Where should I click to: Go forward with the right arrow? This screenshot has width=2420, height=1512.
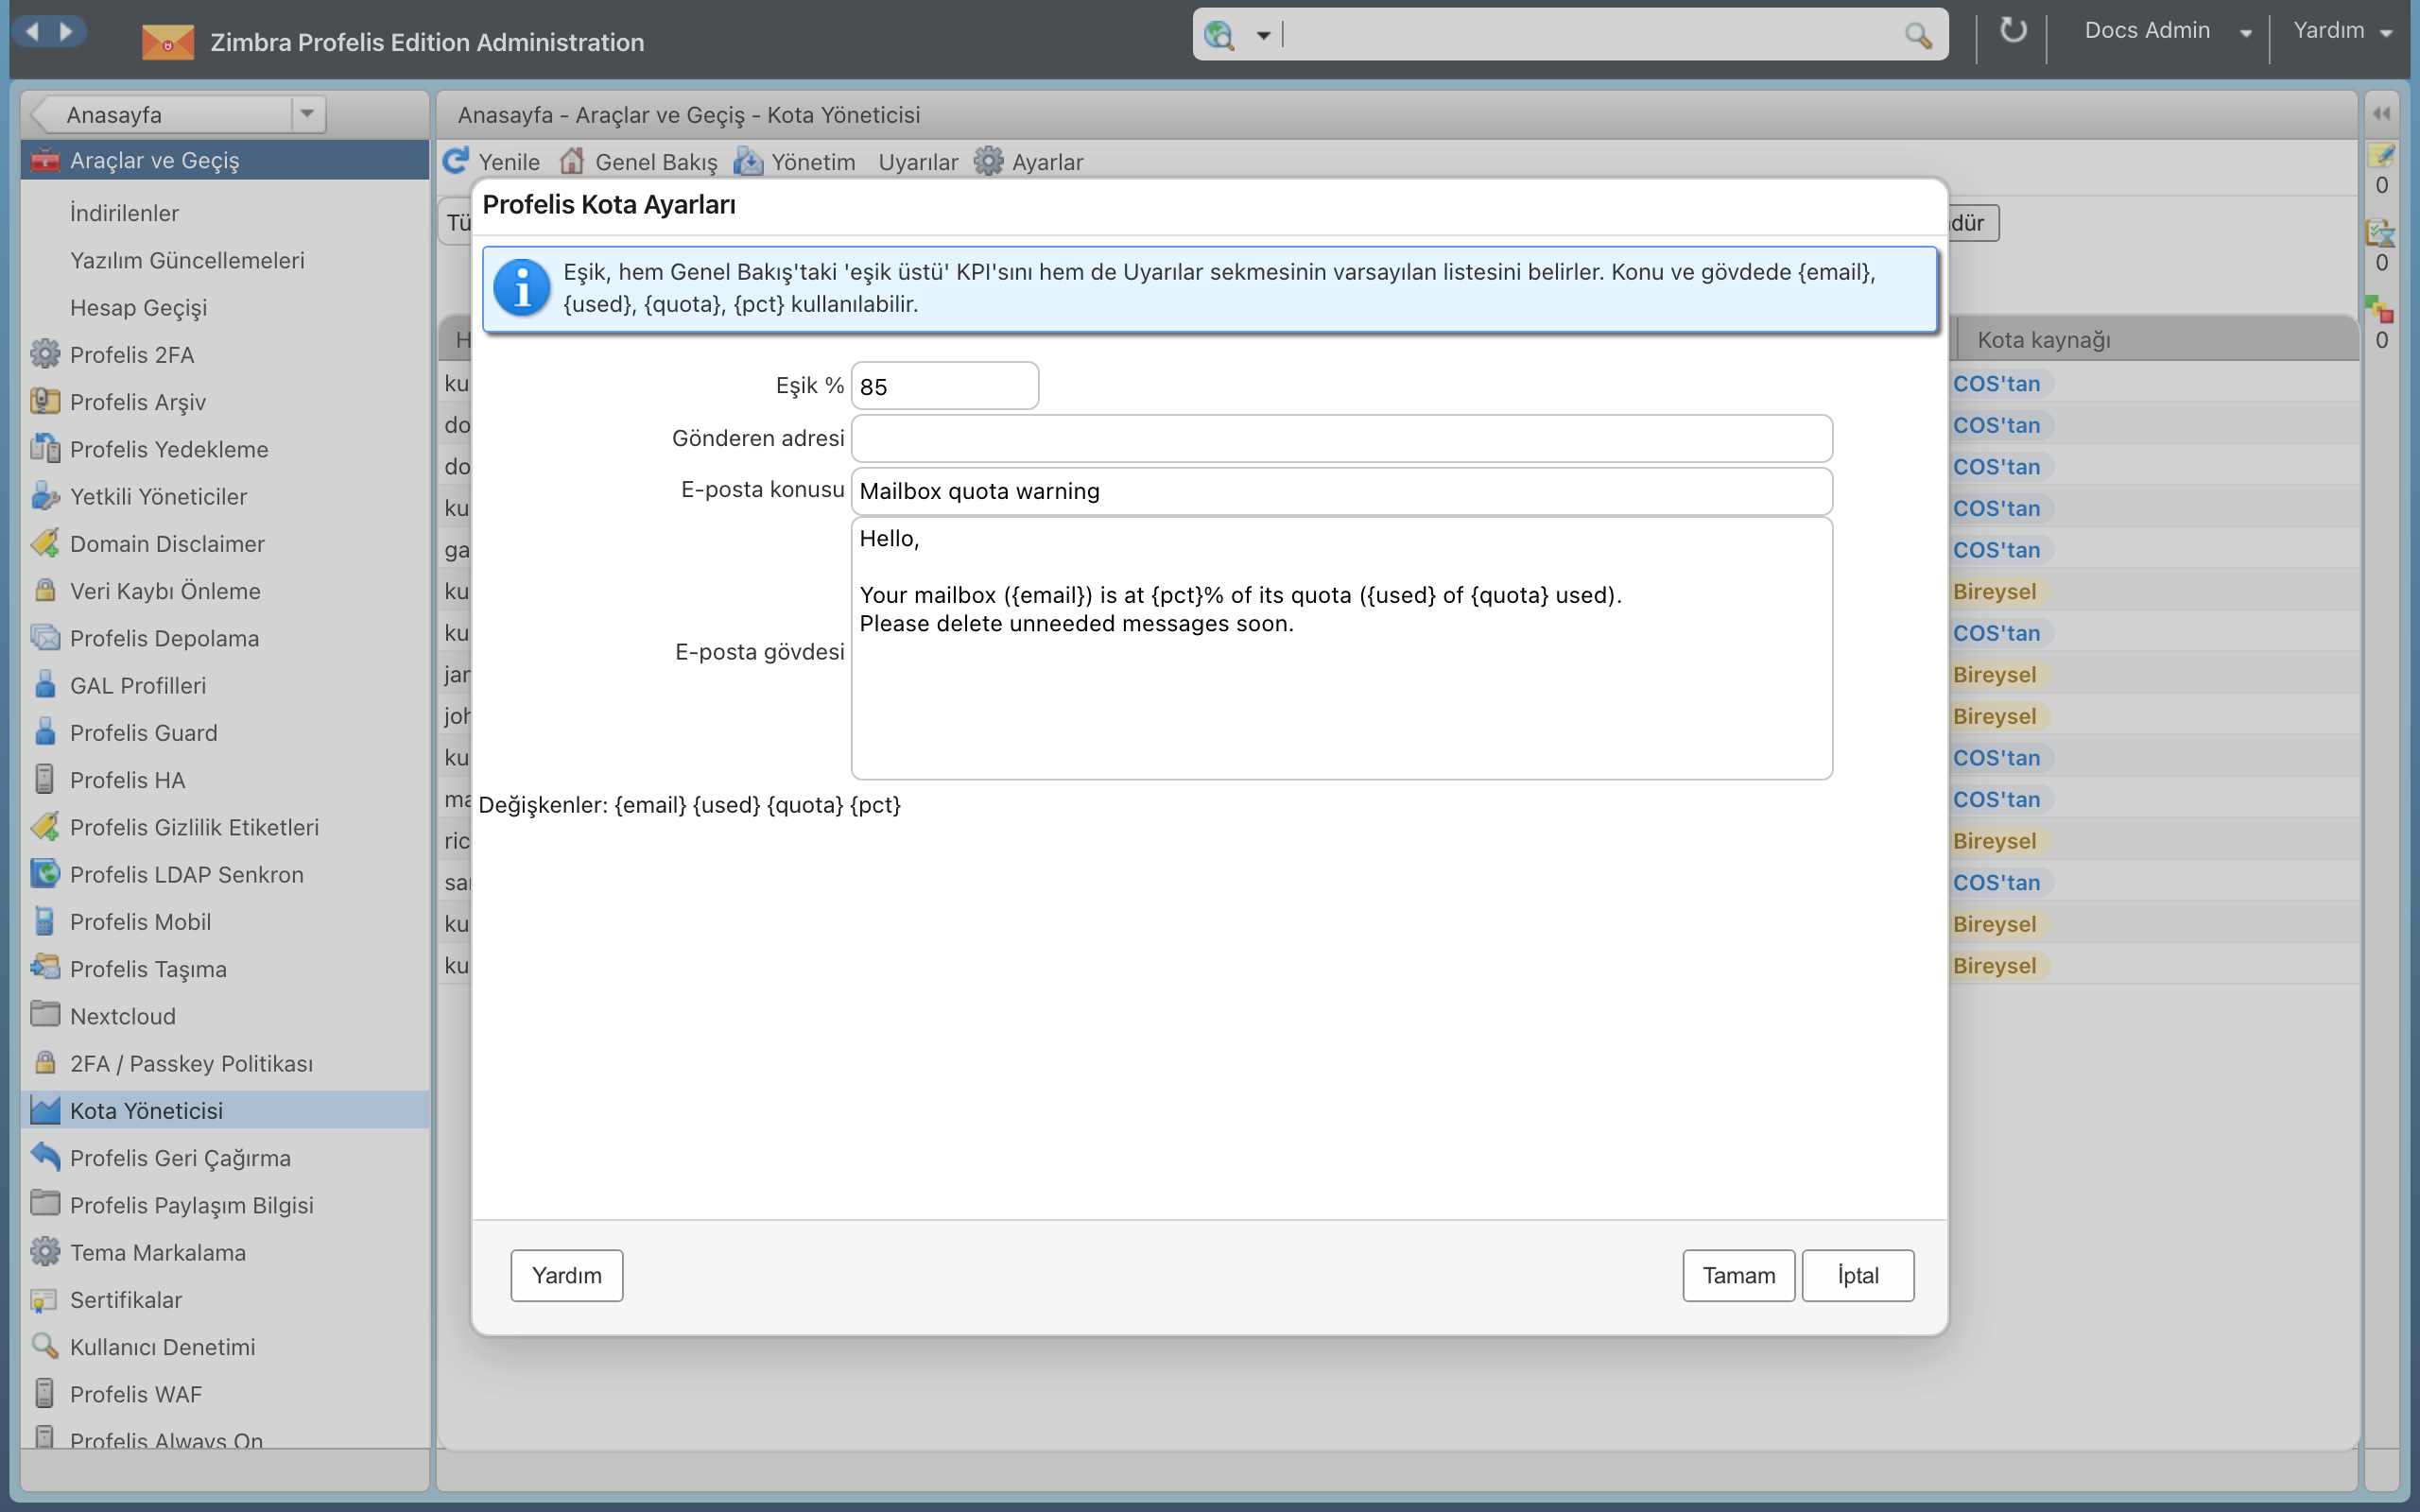[x=66, y=31]
